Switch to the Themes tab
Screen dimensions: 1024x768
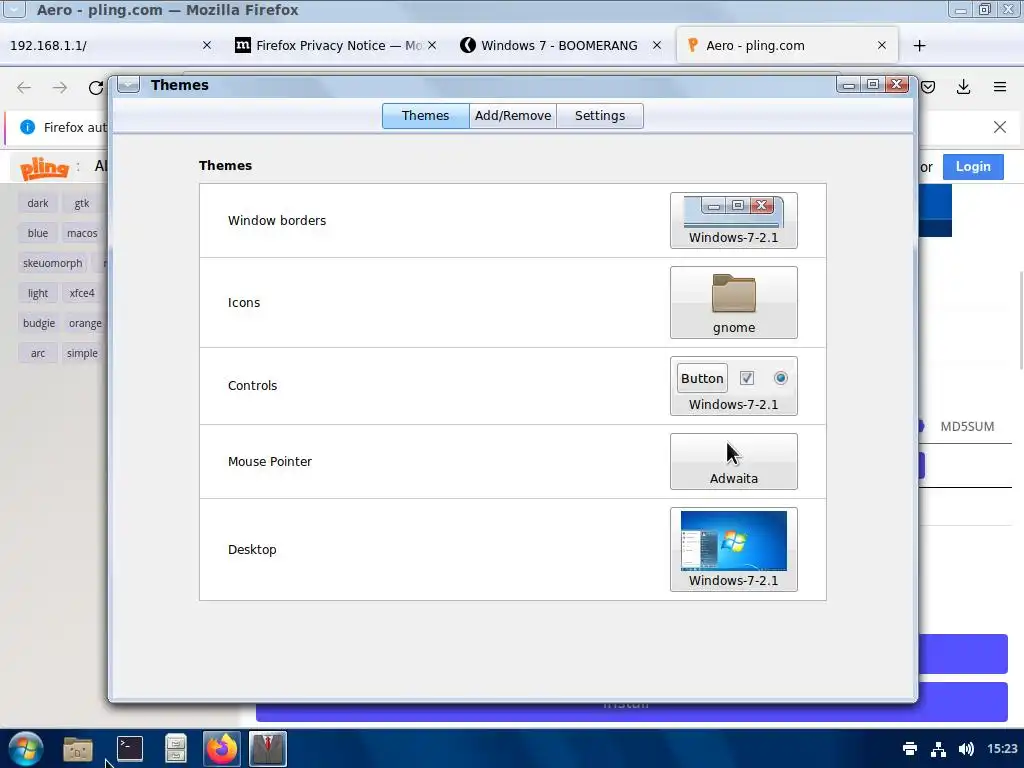pos(425,116)
